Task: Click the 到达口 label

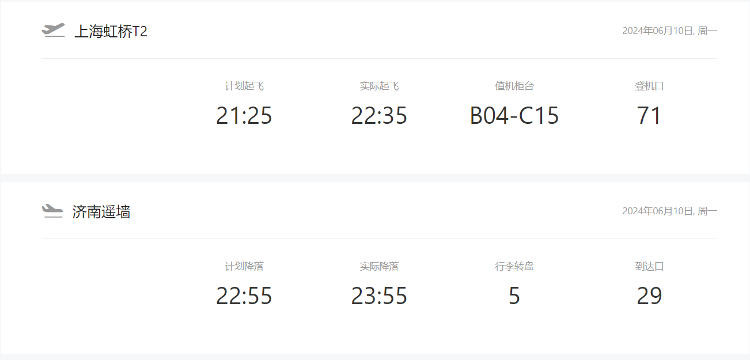Action: pos(649,266)
